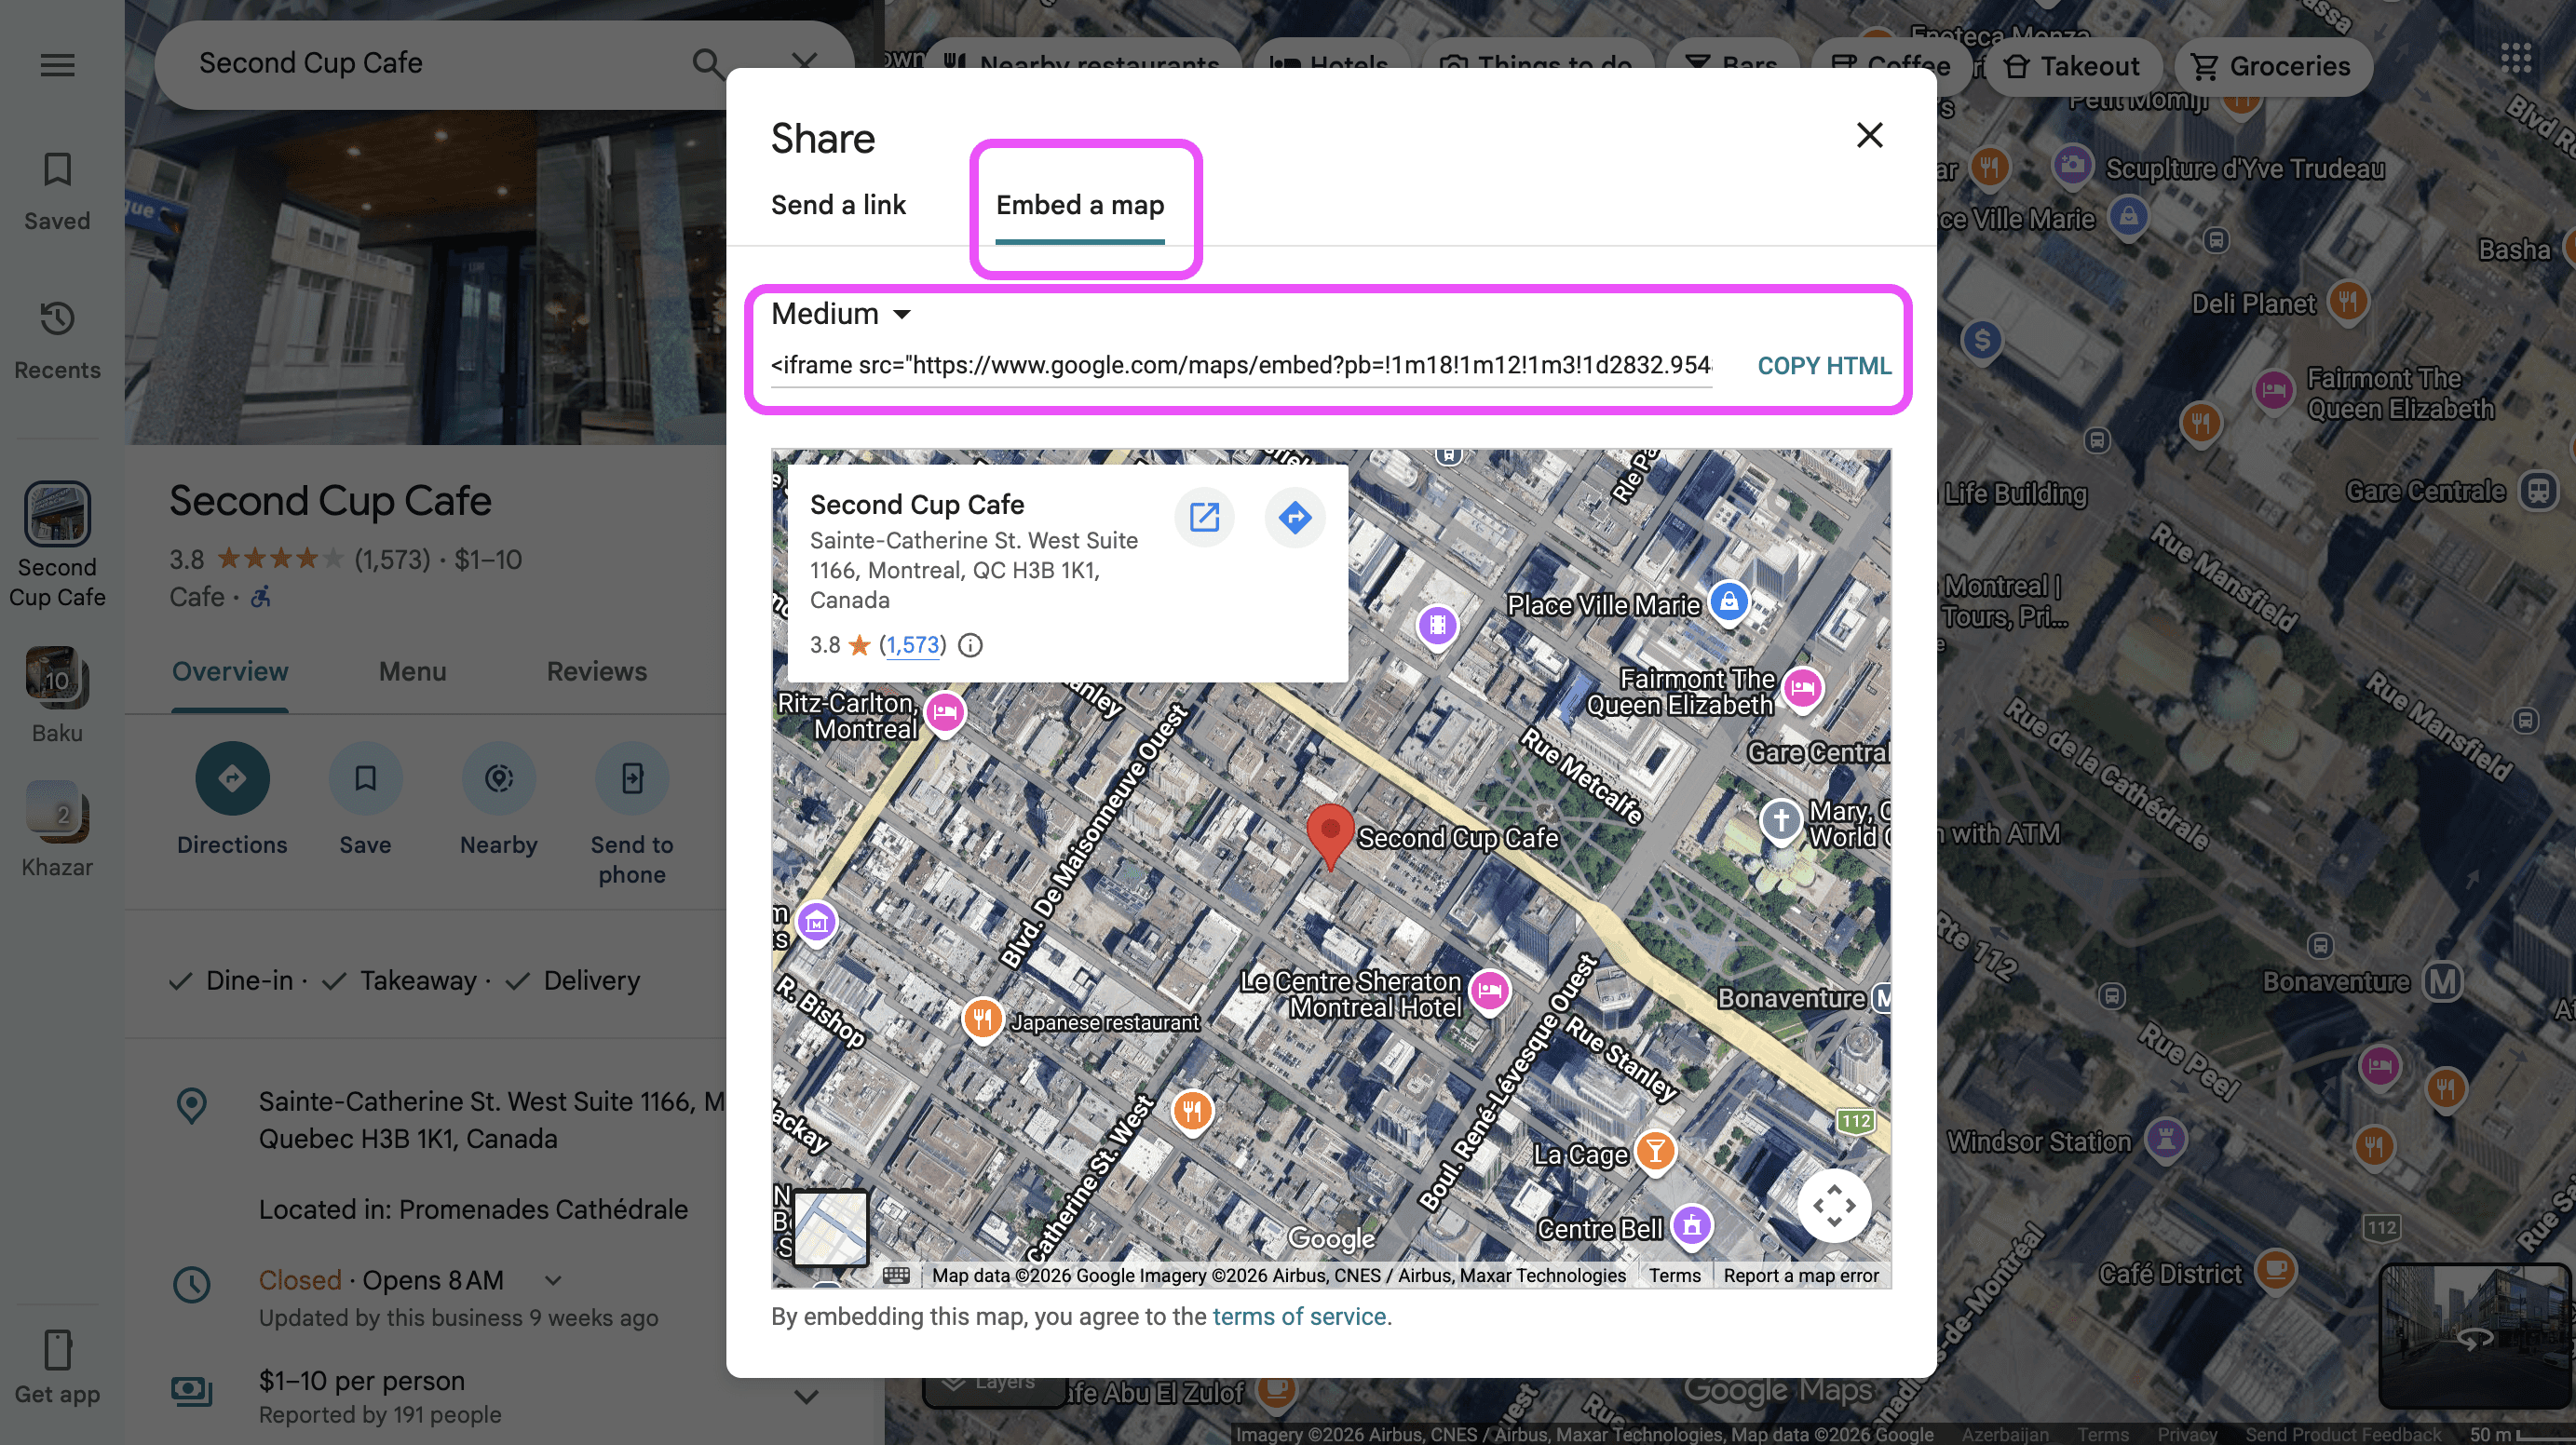Click the directions icon in preview card
Viewport: 2576px width, 1445px height.
[1295, 517]
